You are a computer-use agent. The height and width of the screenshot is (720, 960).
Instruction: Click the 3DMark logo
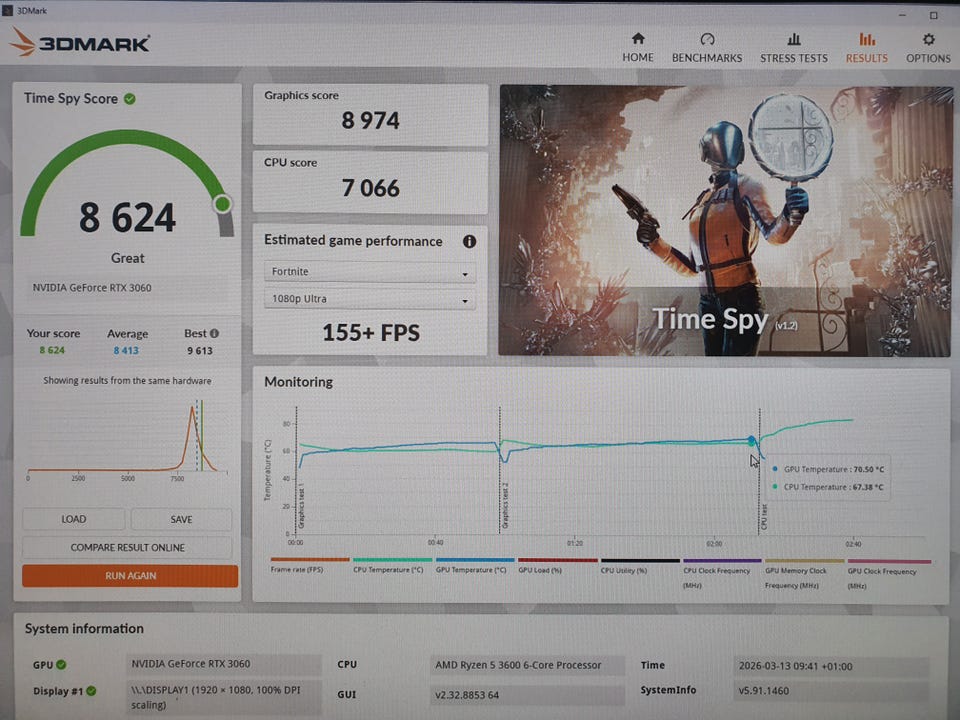coord(80,42)
